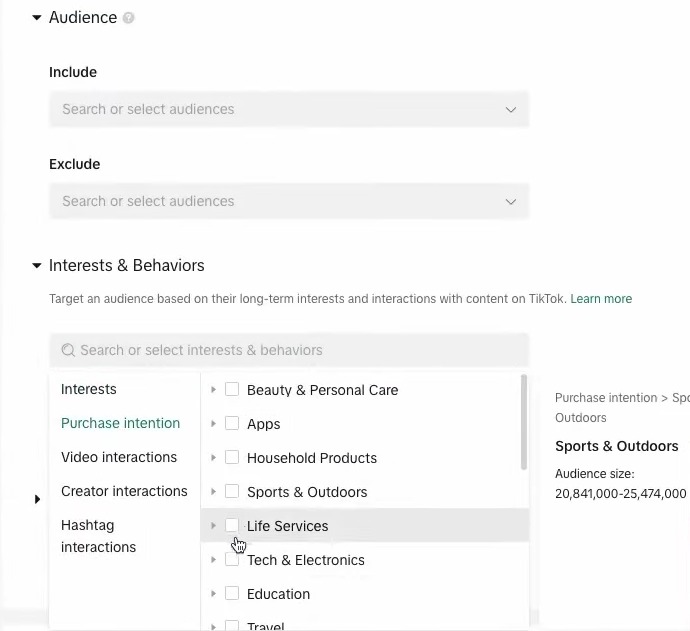690x631 pixels.
Task: Select the Creator interactions tab
Action: click(124, 491)
